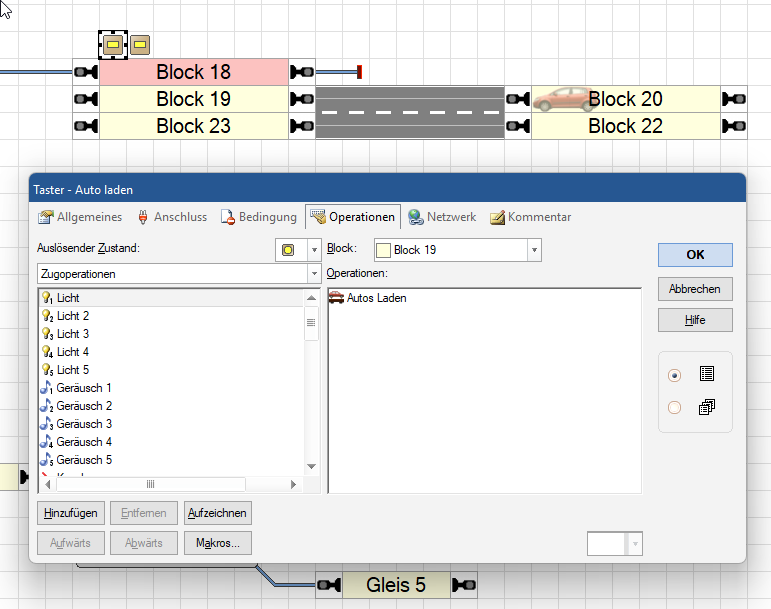Click the road segment between Block 19 and 20

click(410, 112)
